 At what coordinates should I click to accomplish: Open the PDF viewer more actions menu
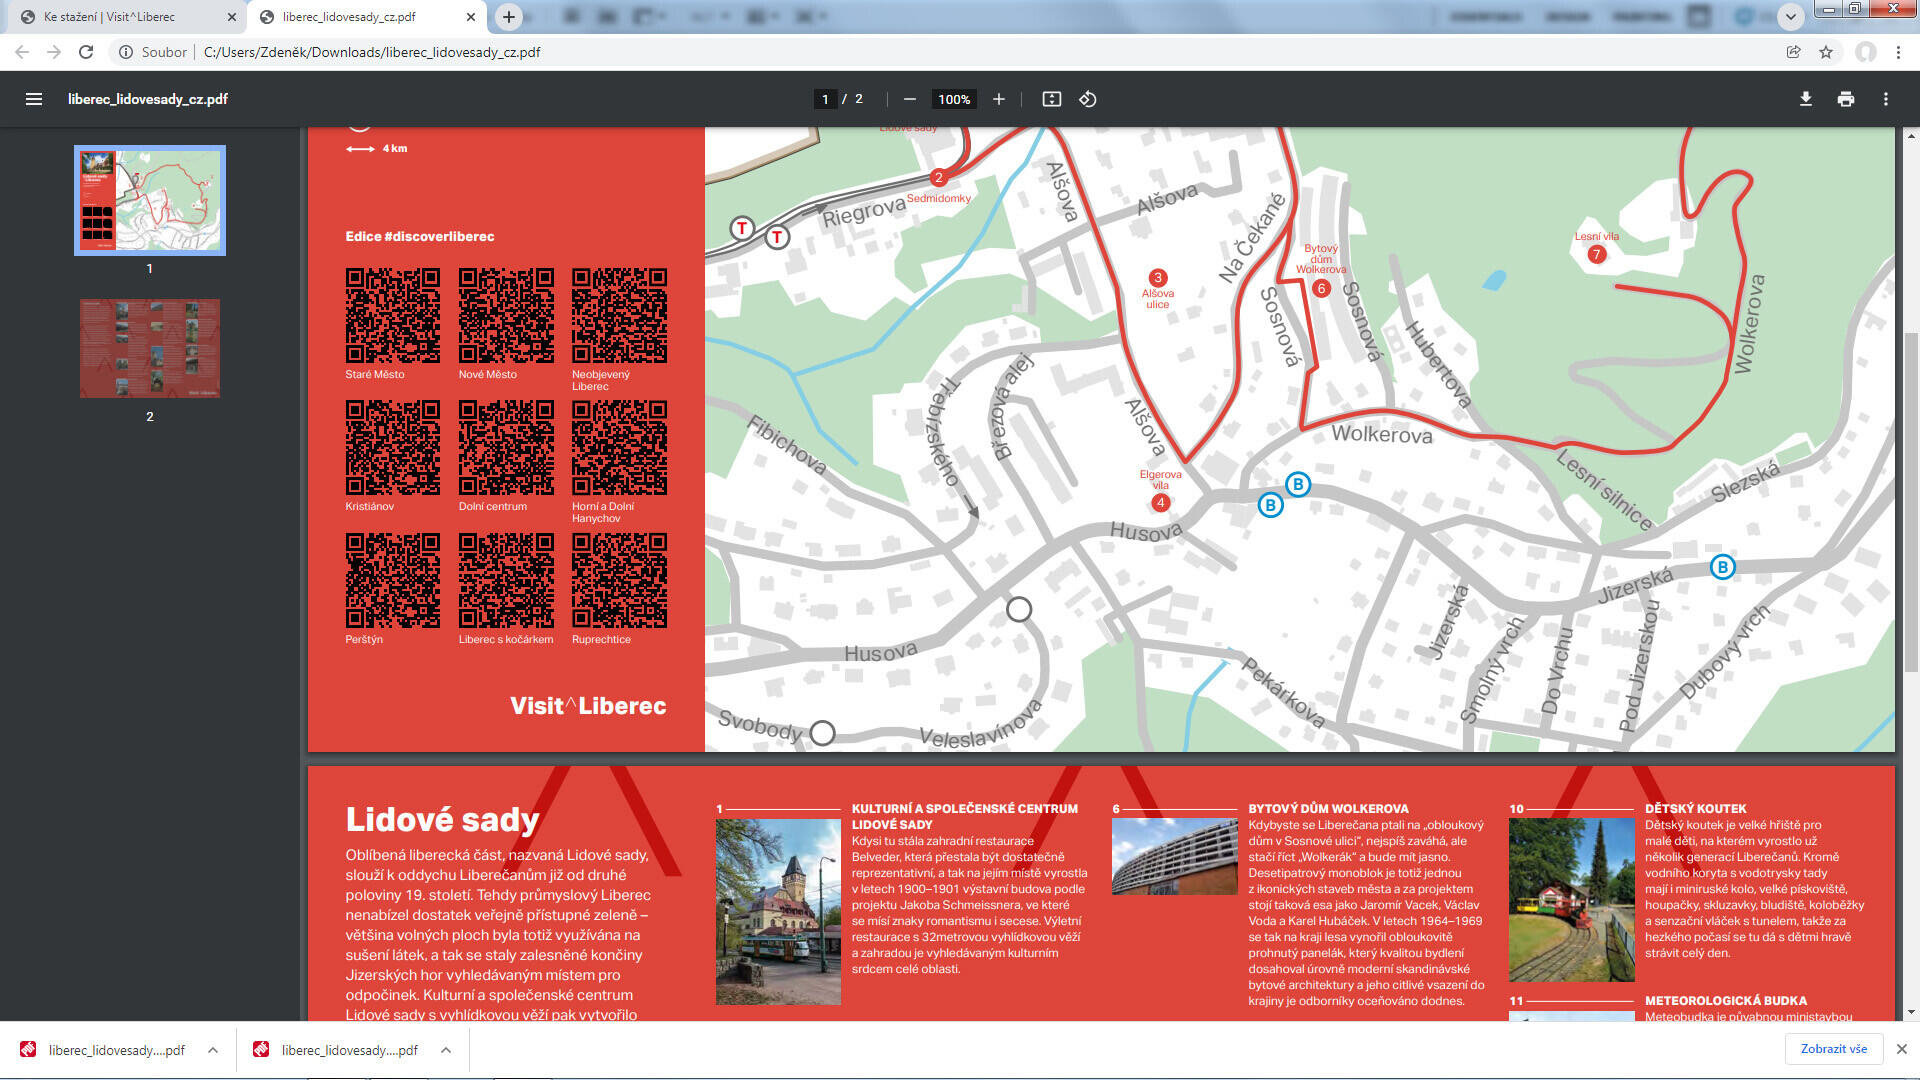[1886, 99]
